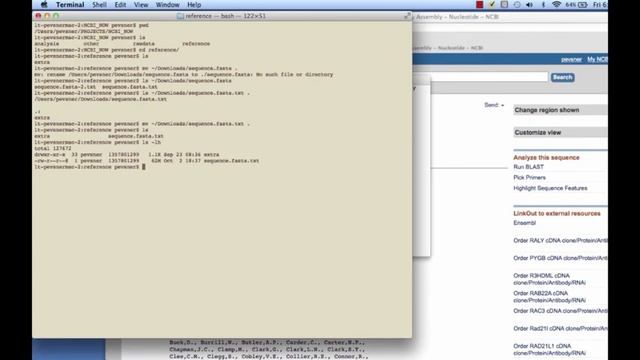Click the green checkmark menu bar icon
The image size is (640, 360).
492,5
